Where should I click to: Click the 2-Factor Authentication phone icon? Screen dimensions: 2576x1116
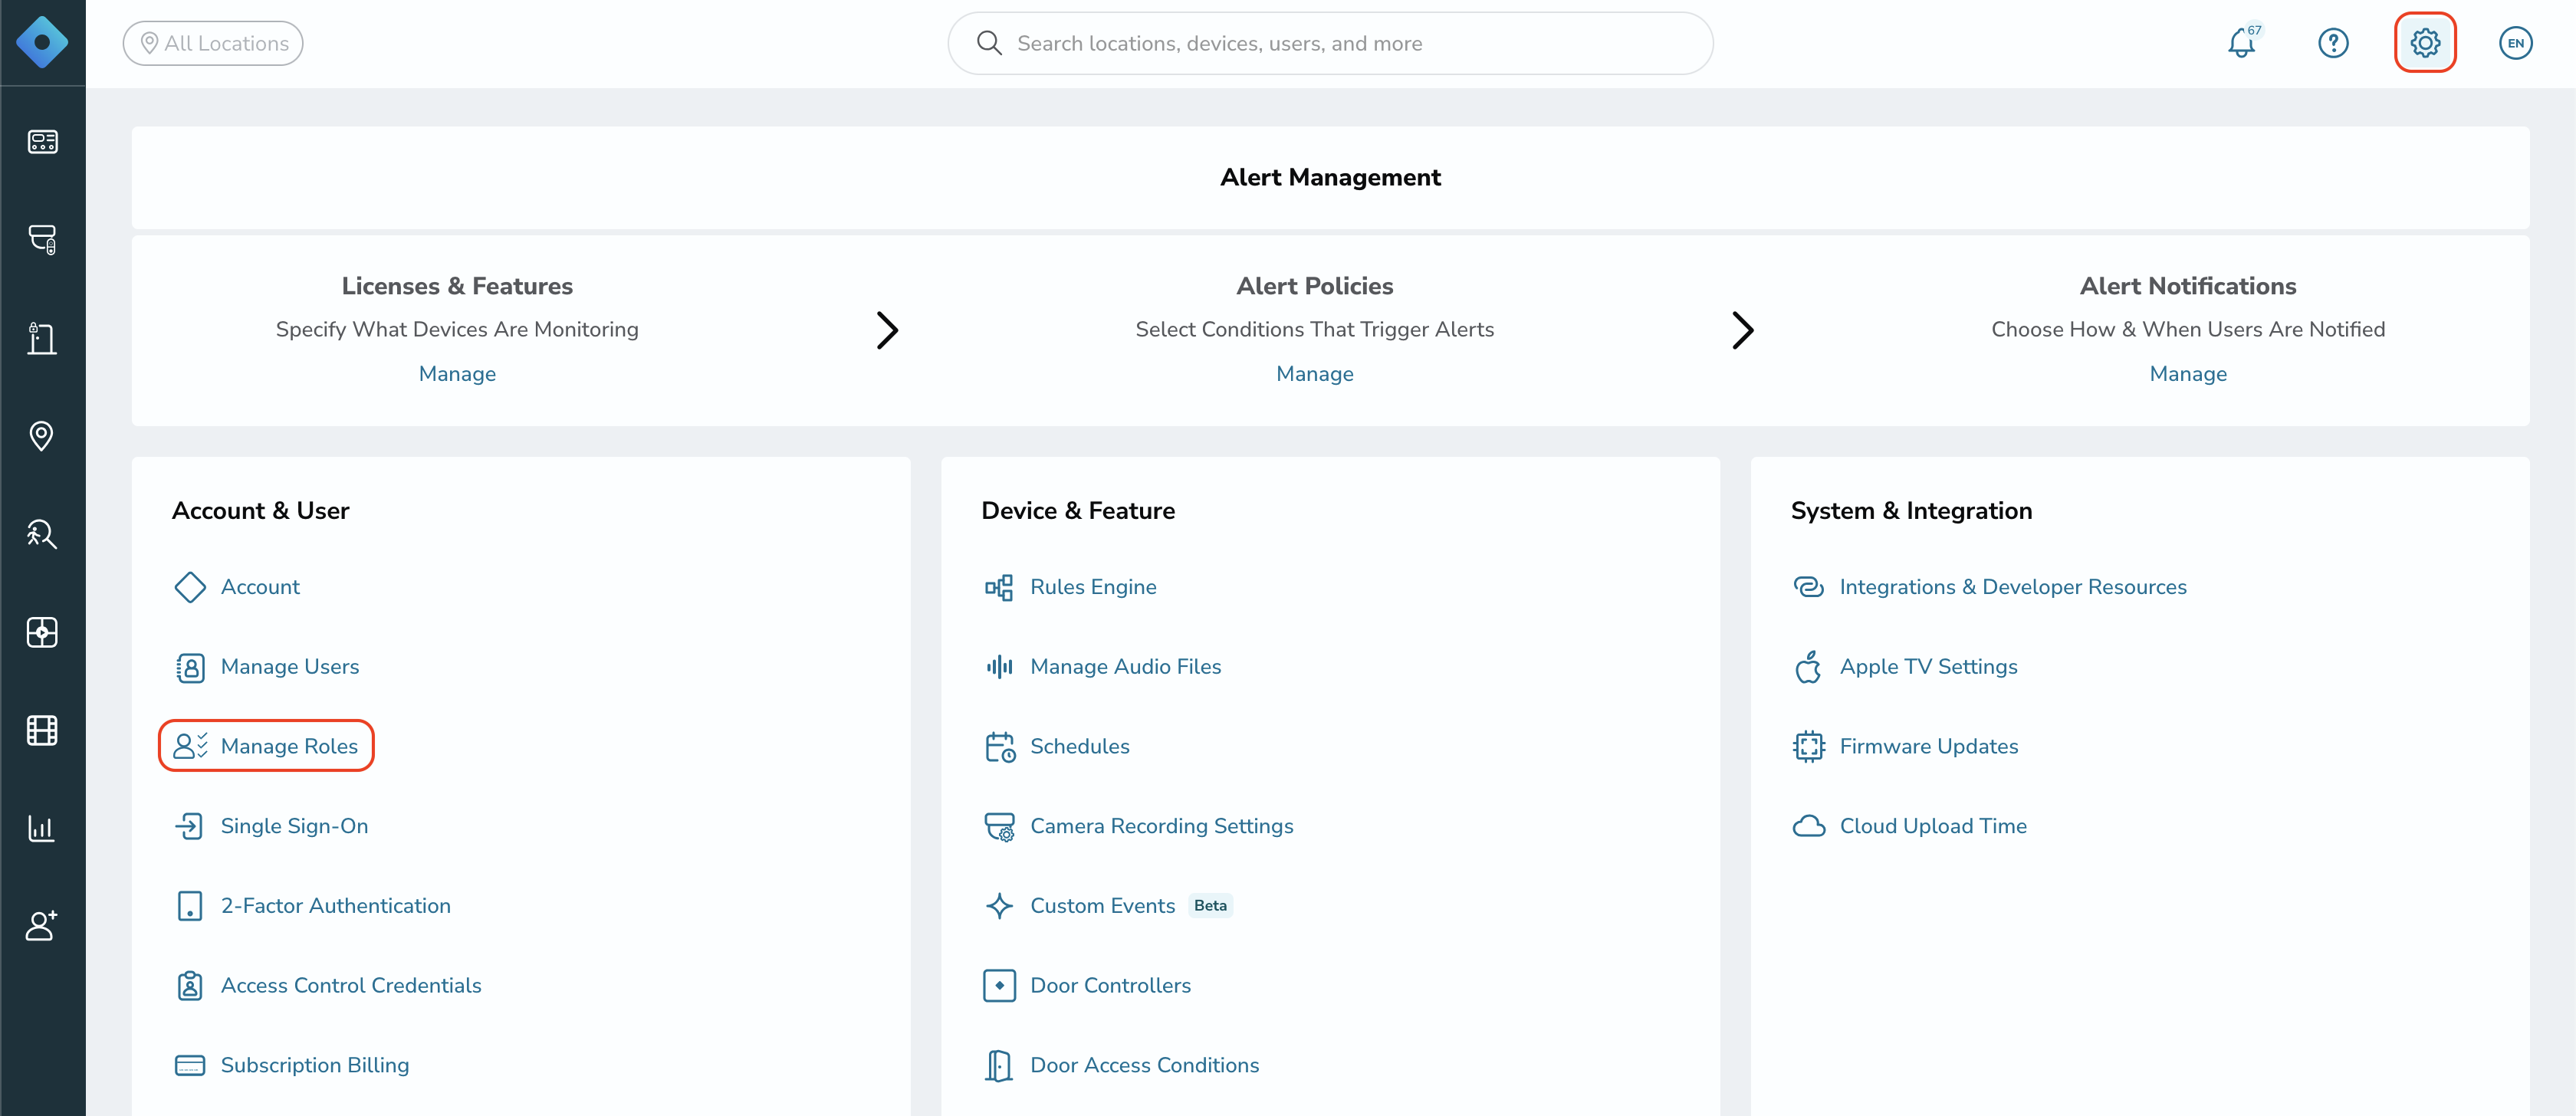190,906
